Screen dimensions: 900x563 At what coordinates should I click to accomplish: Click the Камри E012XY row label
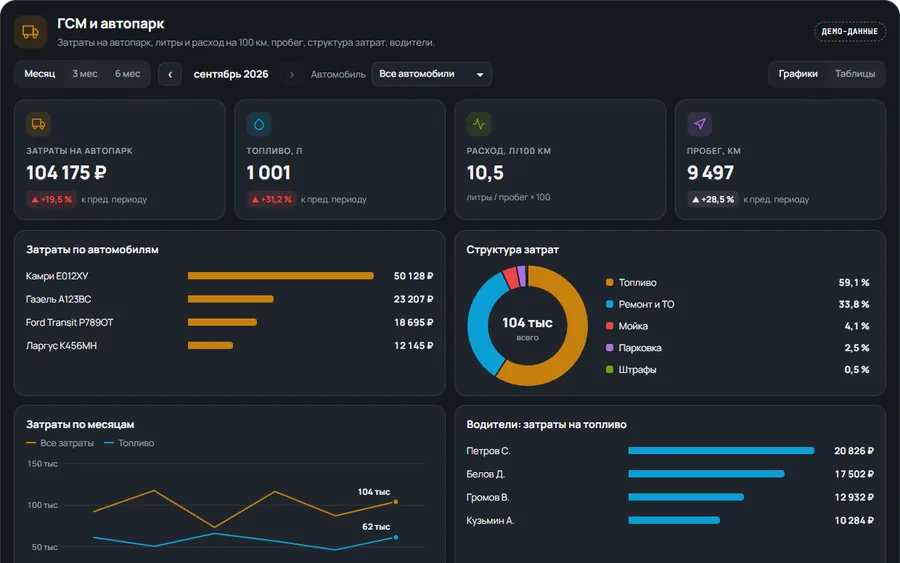point(57,276)
